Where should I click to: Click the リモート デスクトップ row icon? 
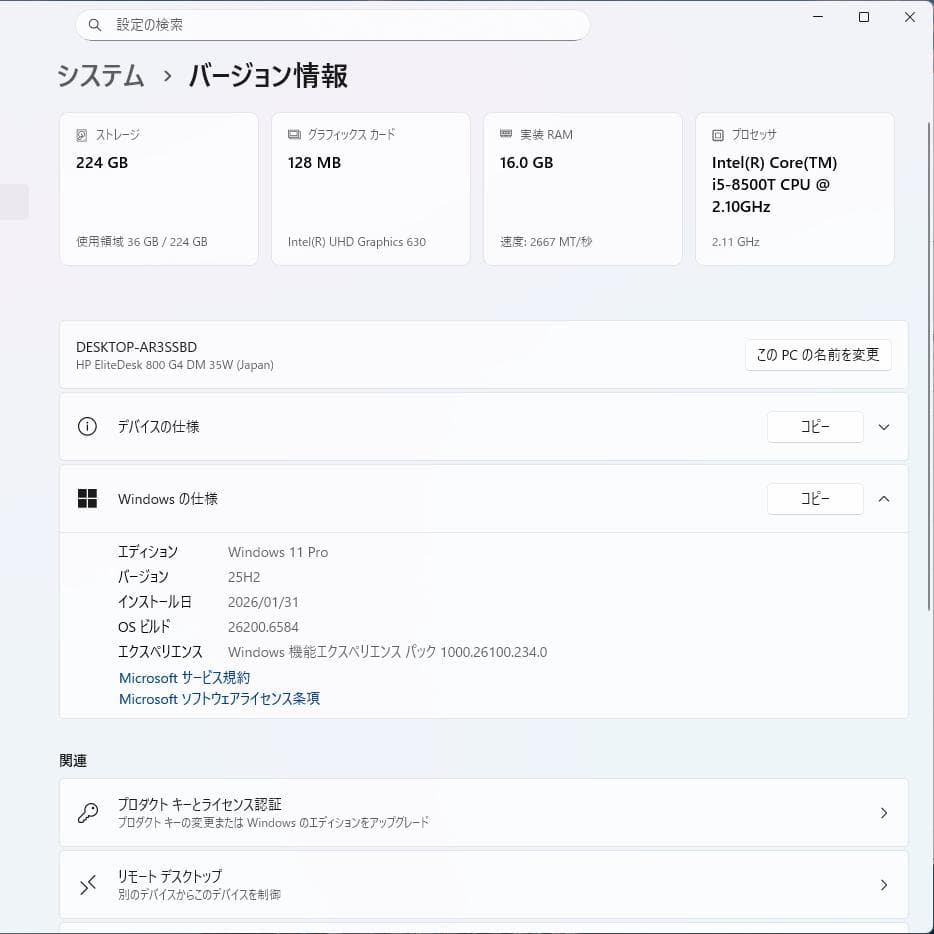click(x=88, y=884)
